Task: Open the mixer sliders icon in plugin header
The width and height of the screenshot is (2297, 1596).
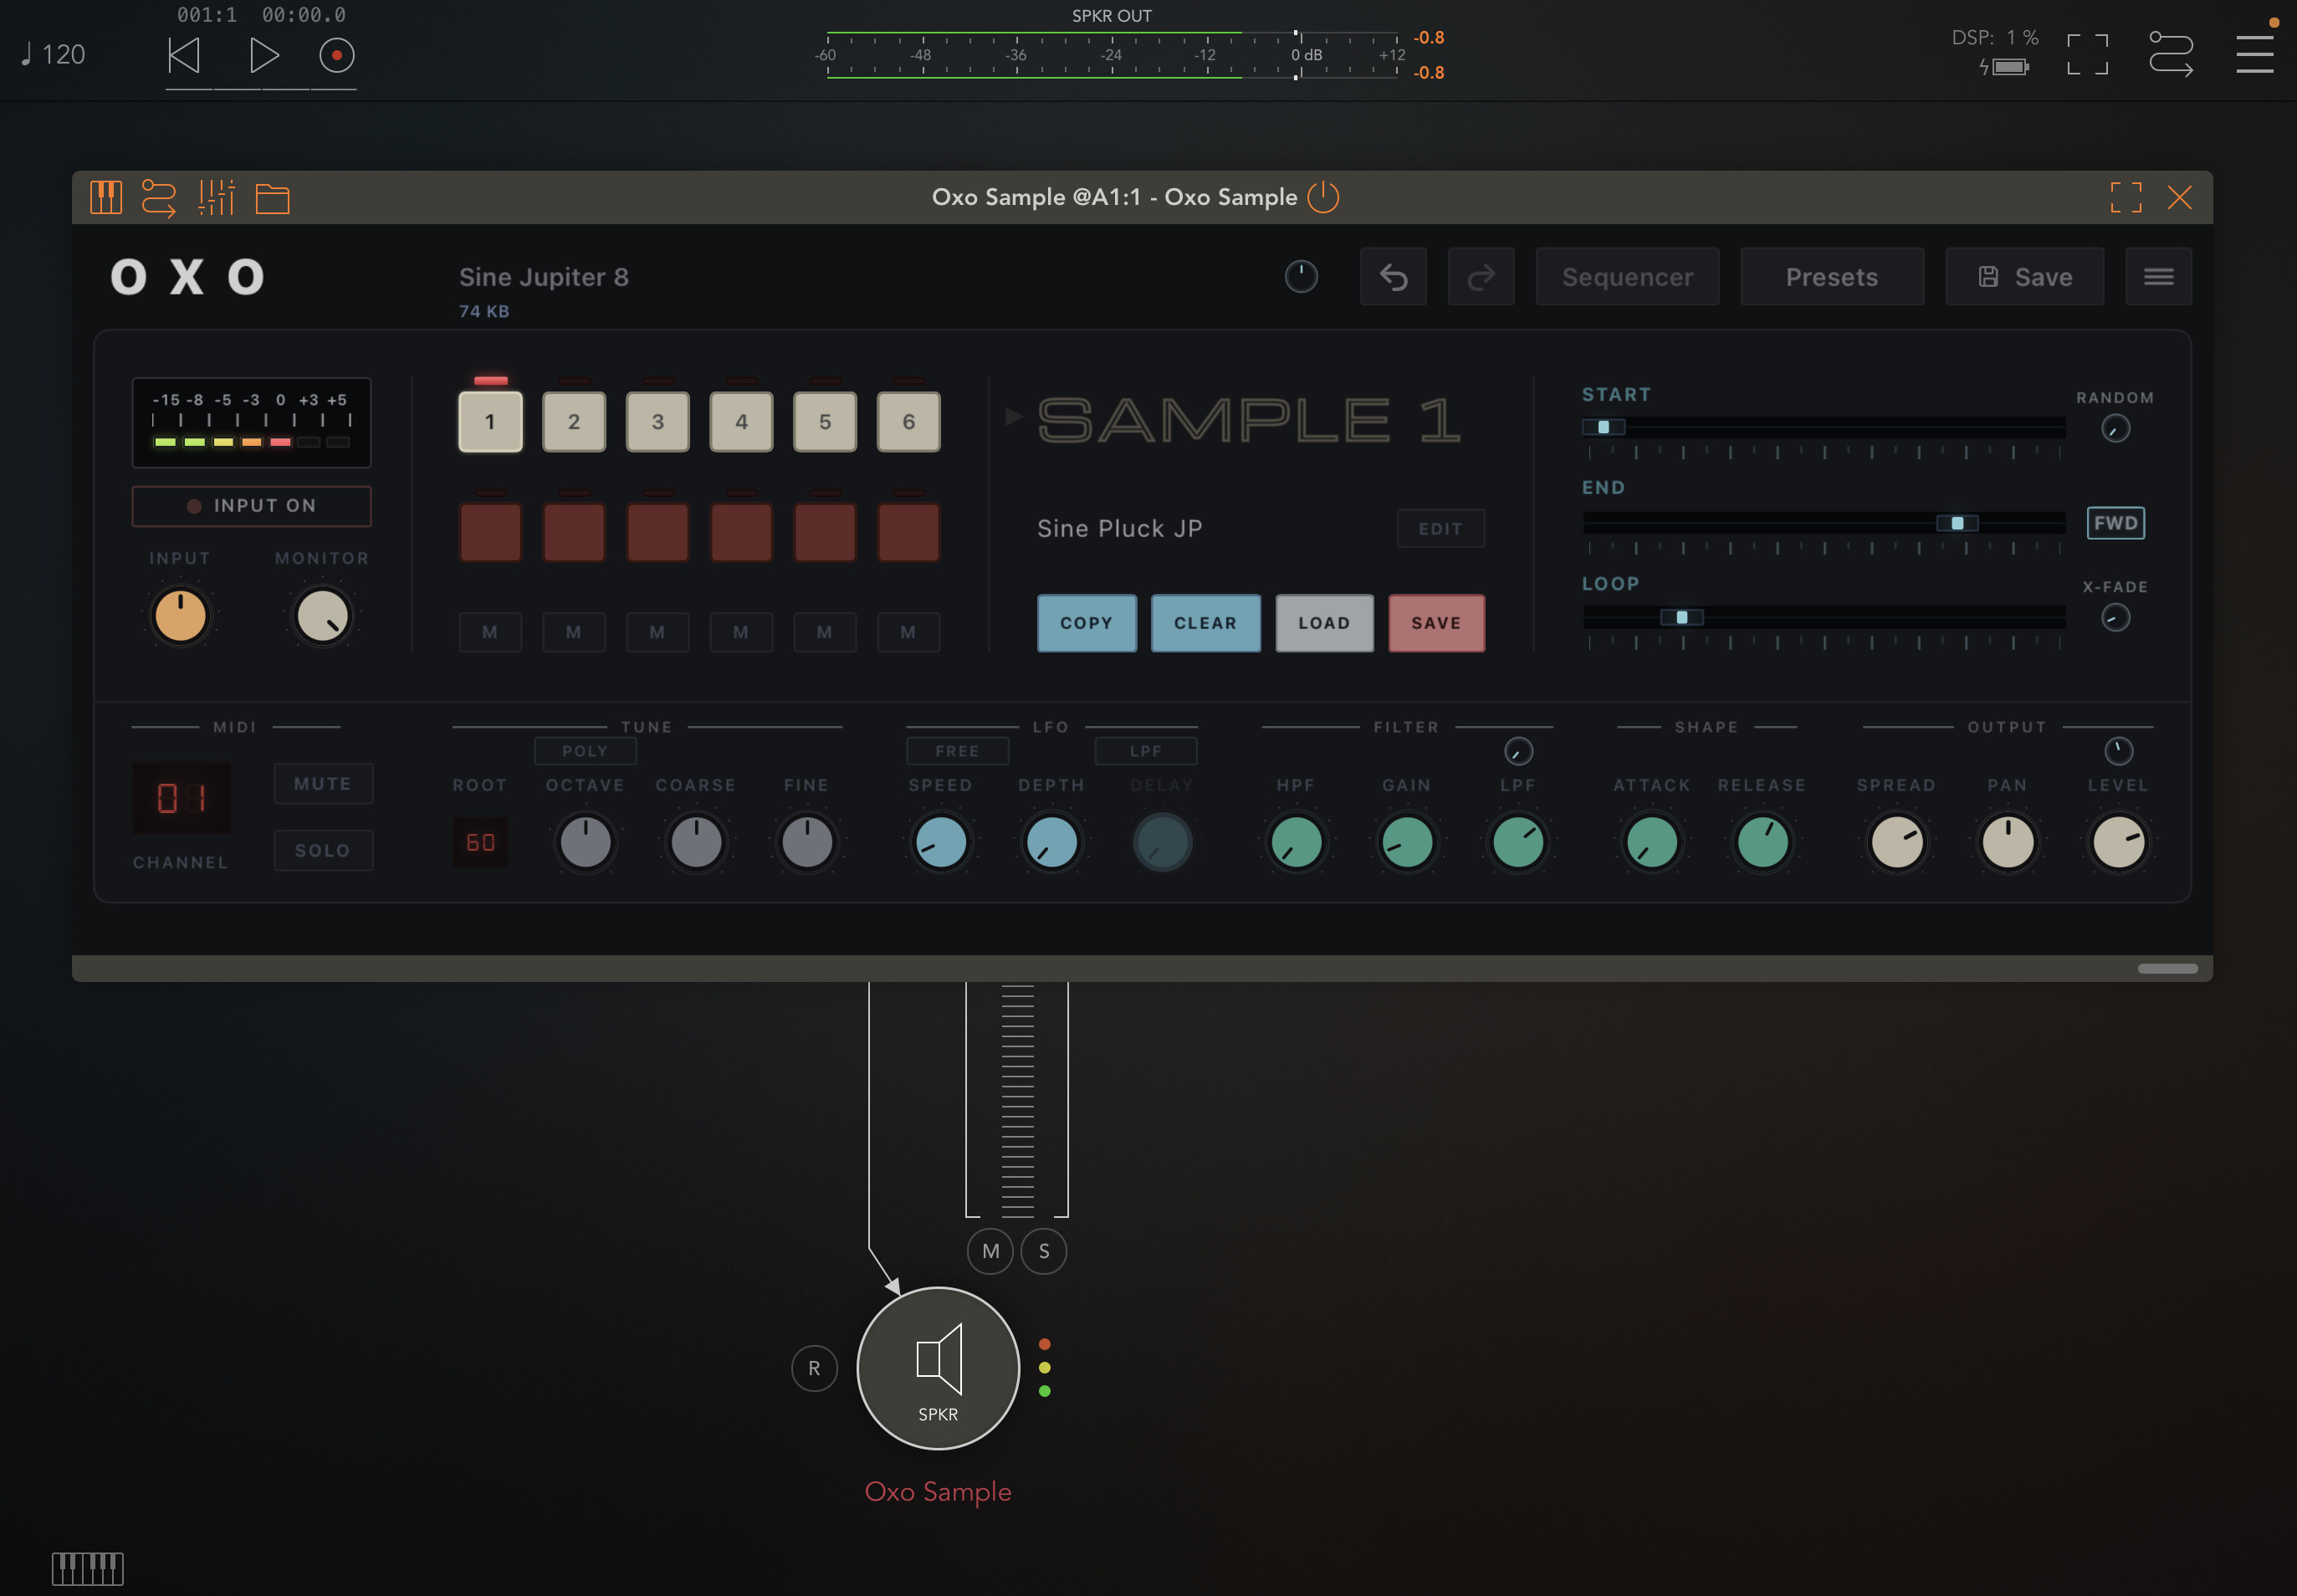Action: (x=216, y=197)
